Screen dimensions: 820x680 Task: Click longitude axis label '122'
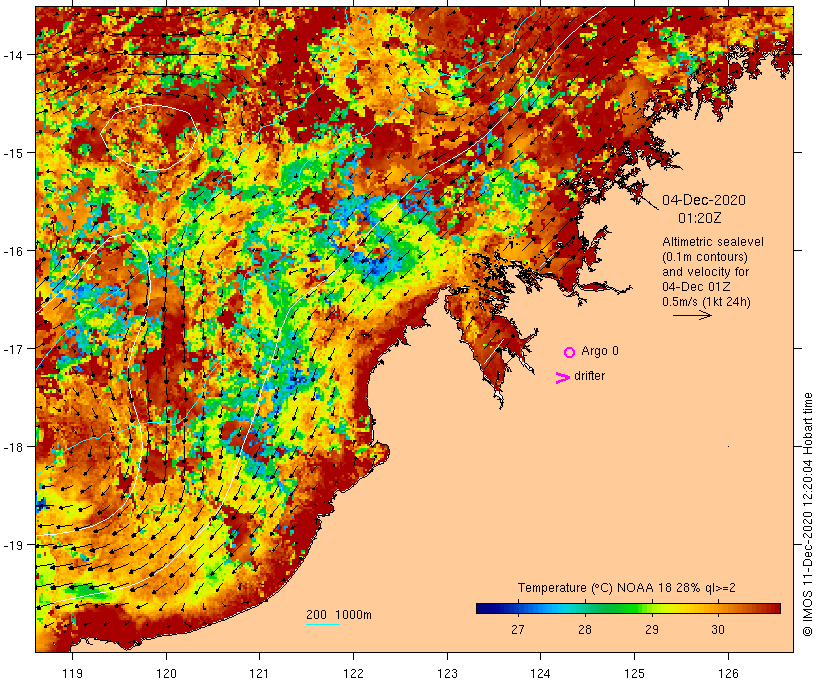(x=353, y=673)
